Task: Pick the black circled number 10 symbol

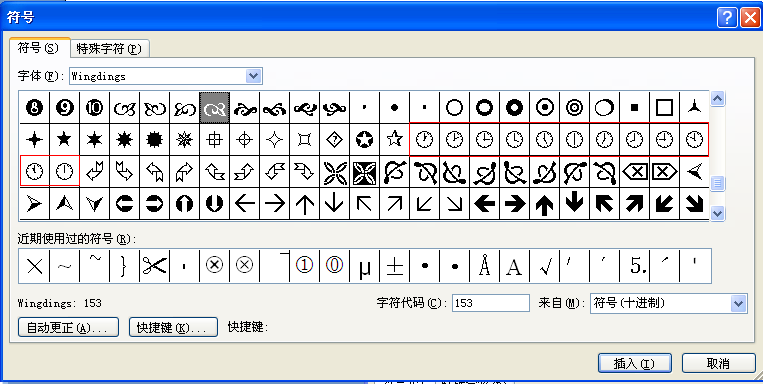Action: tap(94, 108)
